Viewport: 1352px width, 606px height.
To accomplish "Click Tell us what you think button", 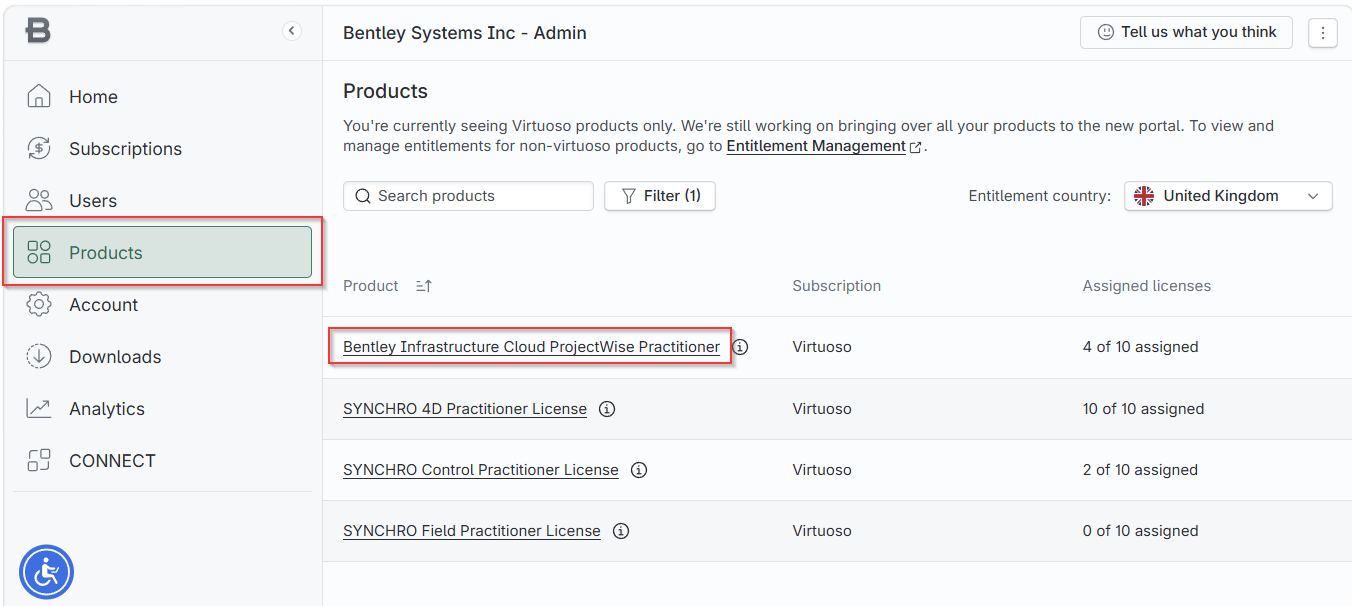I will click(x=1186, y=32).
